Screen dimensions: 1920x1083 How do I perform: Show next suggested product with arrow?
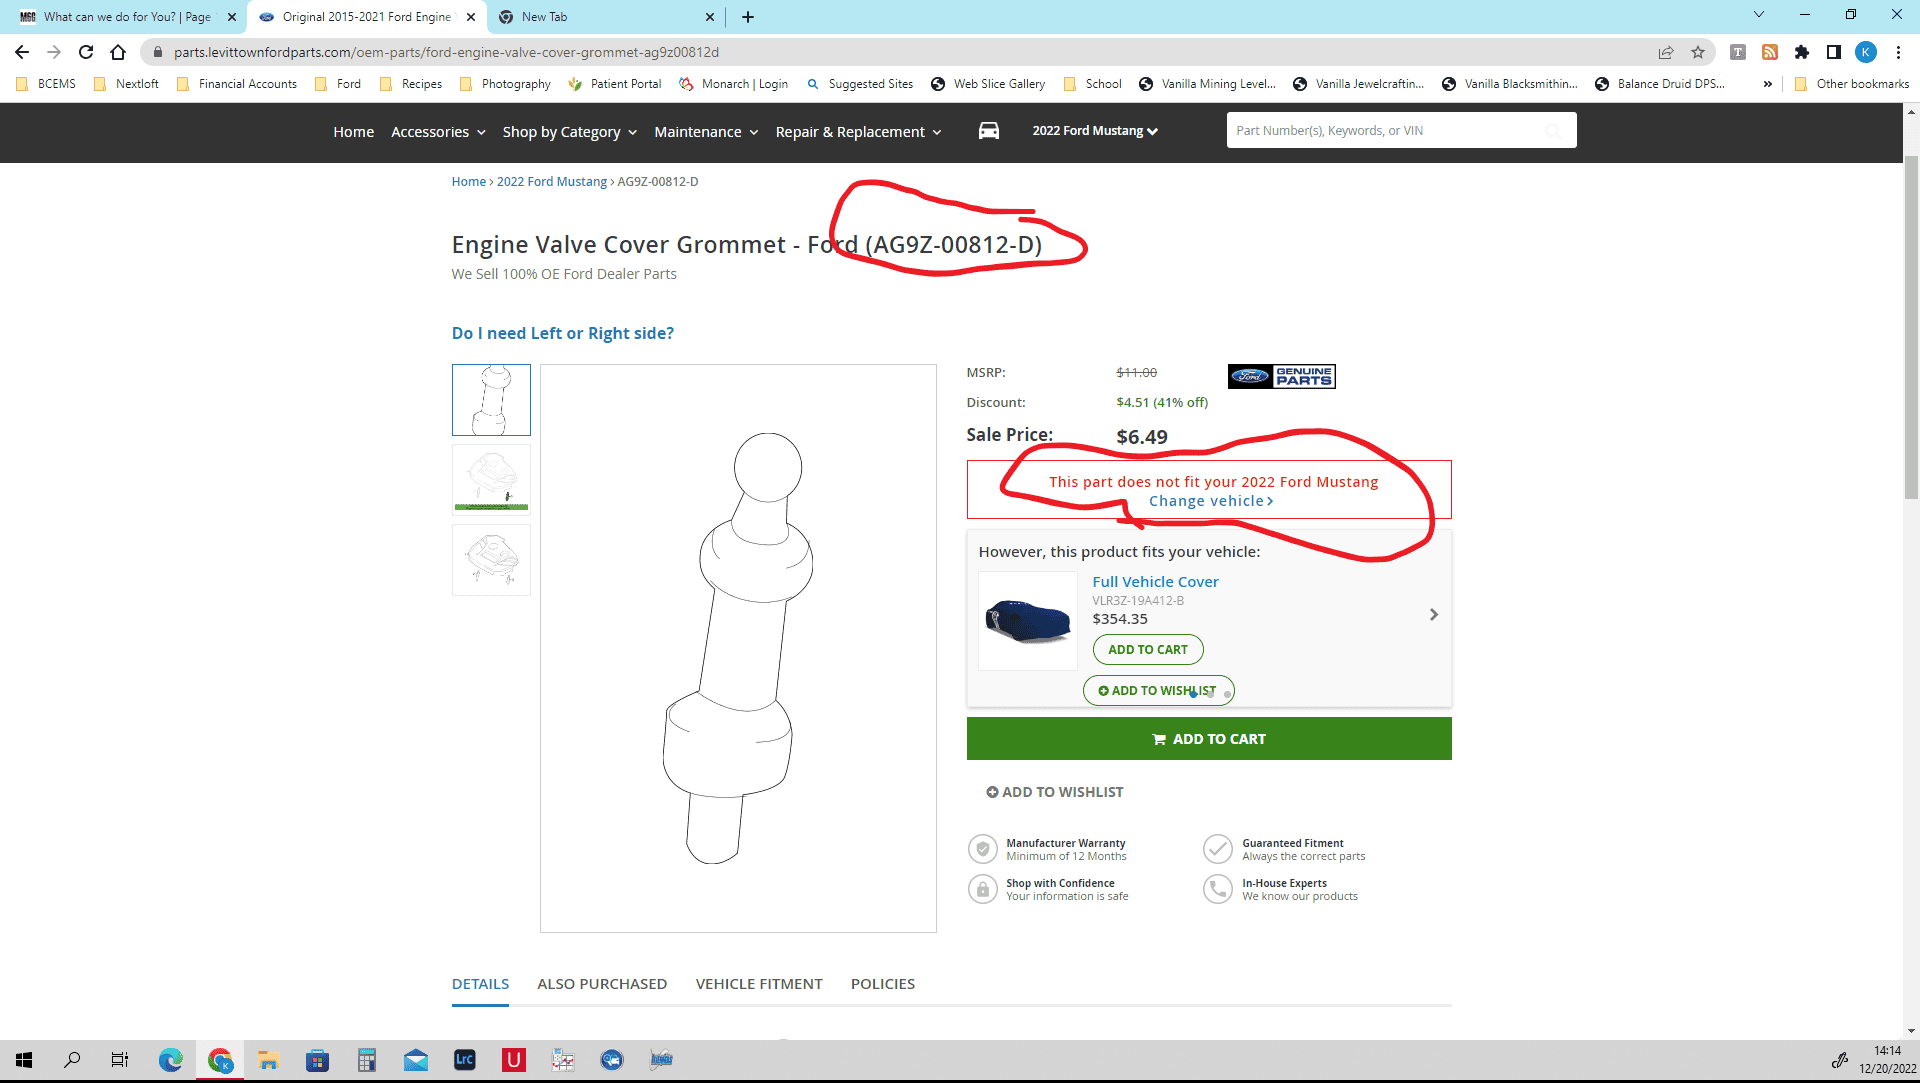1433,615
